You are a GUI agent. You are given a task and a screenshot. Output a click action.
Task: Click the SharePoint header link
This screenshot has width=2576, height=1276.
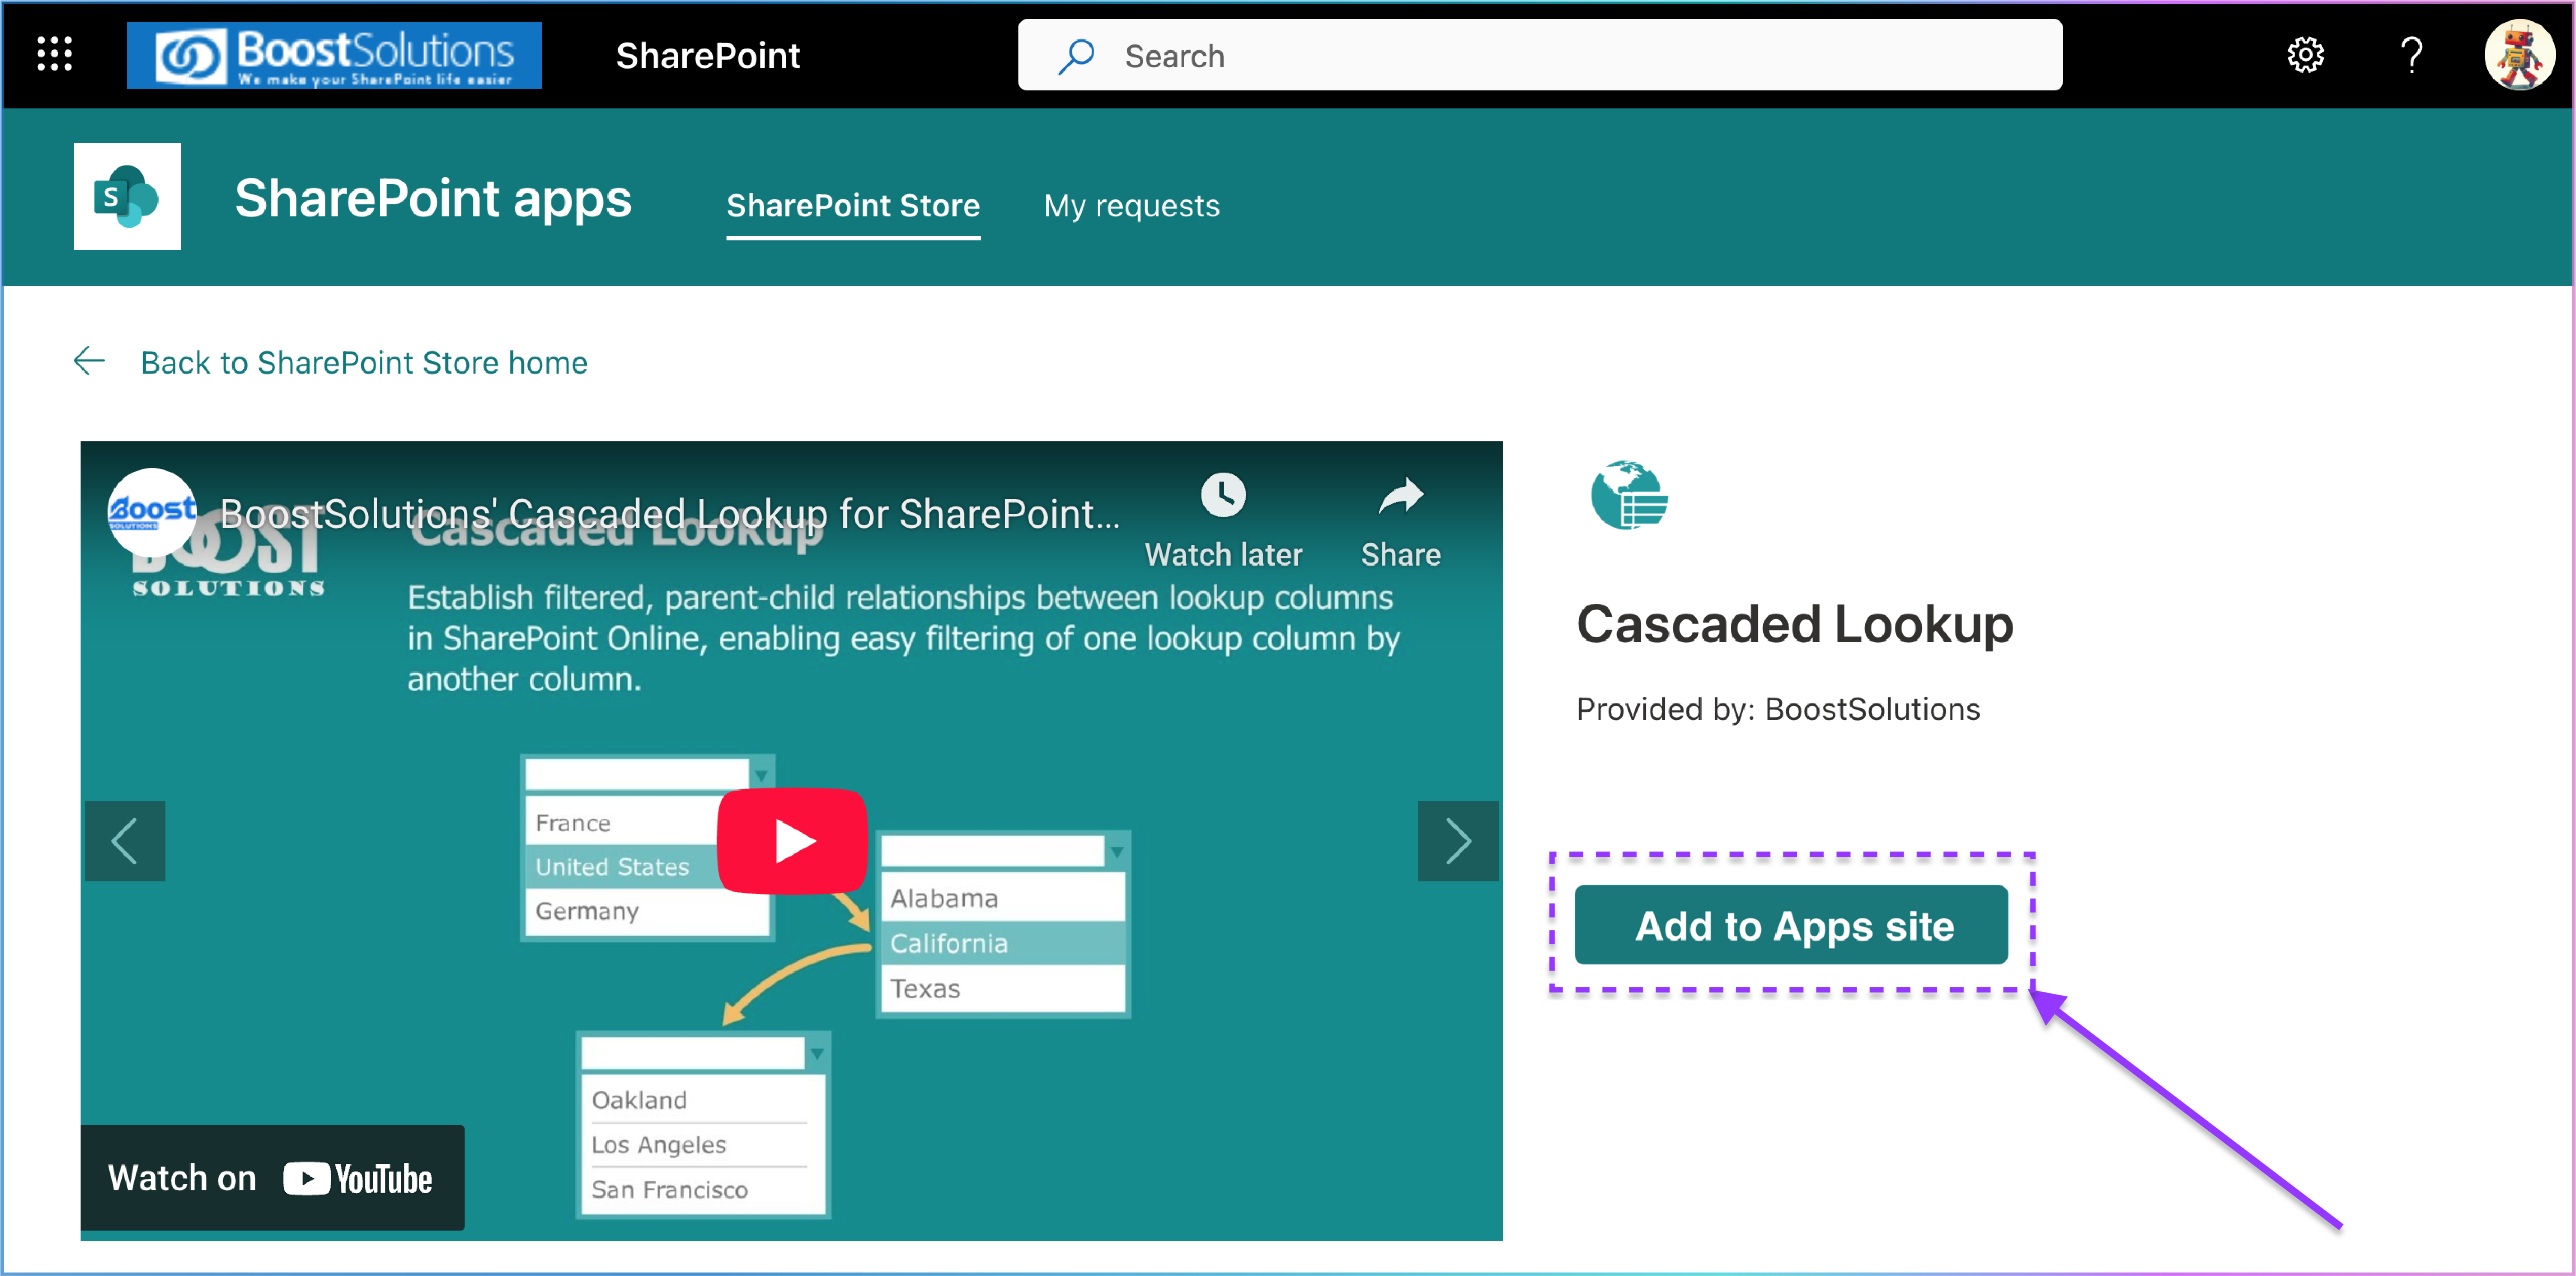[708, 56]
